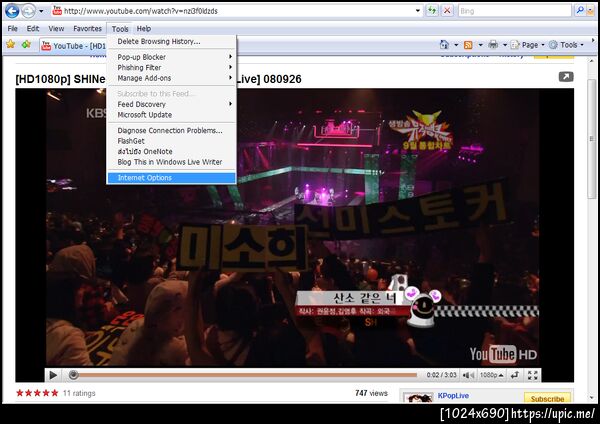This screenshot has width=600, height=424.
Task: Open the Feed Discovery submenu
Action: pyautogui.click(x=171, y=104)
